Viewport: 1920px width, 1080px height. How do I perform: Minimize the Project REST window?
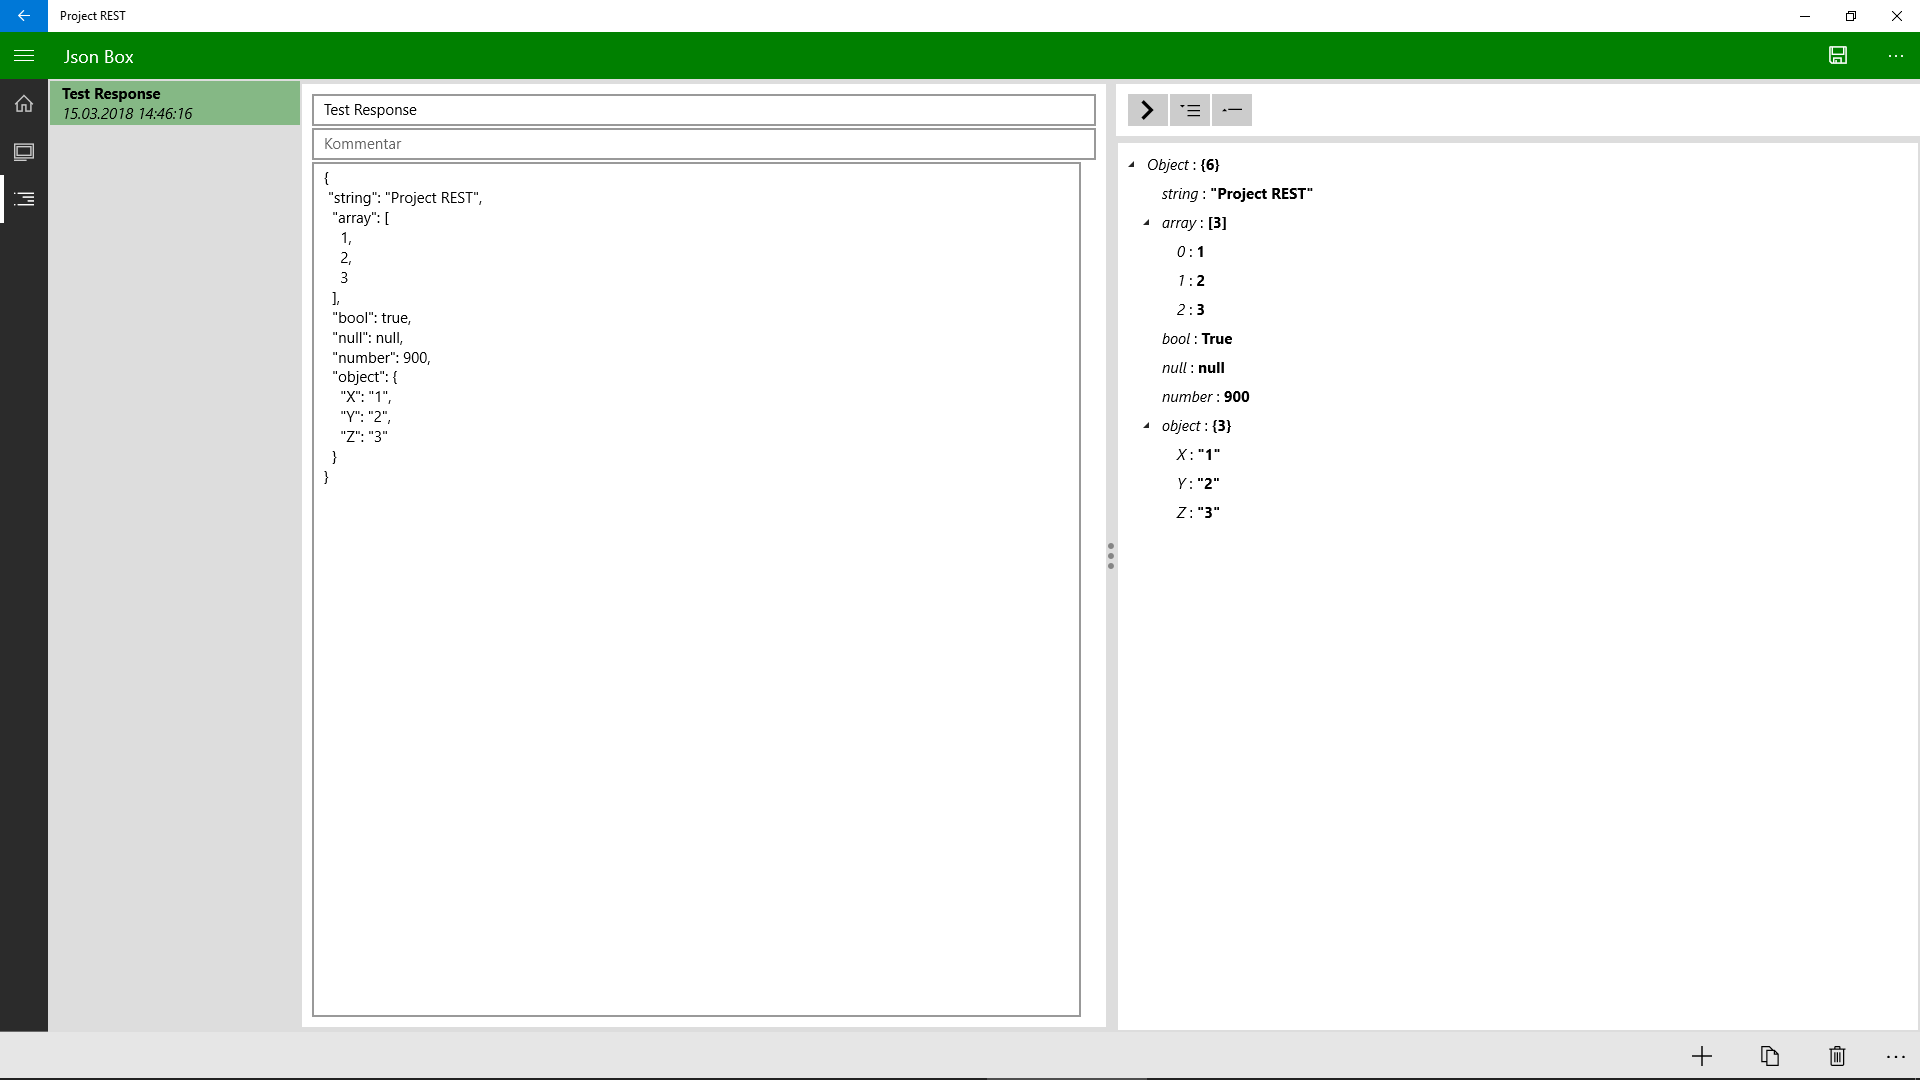point(1805,16)
